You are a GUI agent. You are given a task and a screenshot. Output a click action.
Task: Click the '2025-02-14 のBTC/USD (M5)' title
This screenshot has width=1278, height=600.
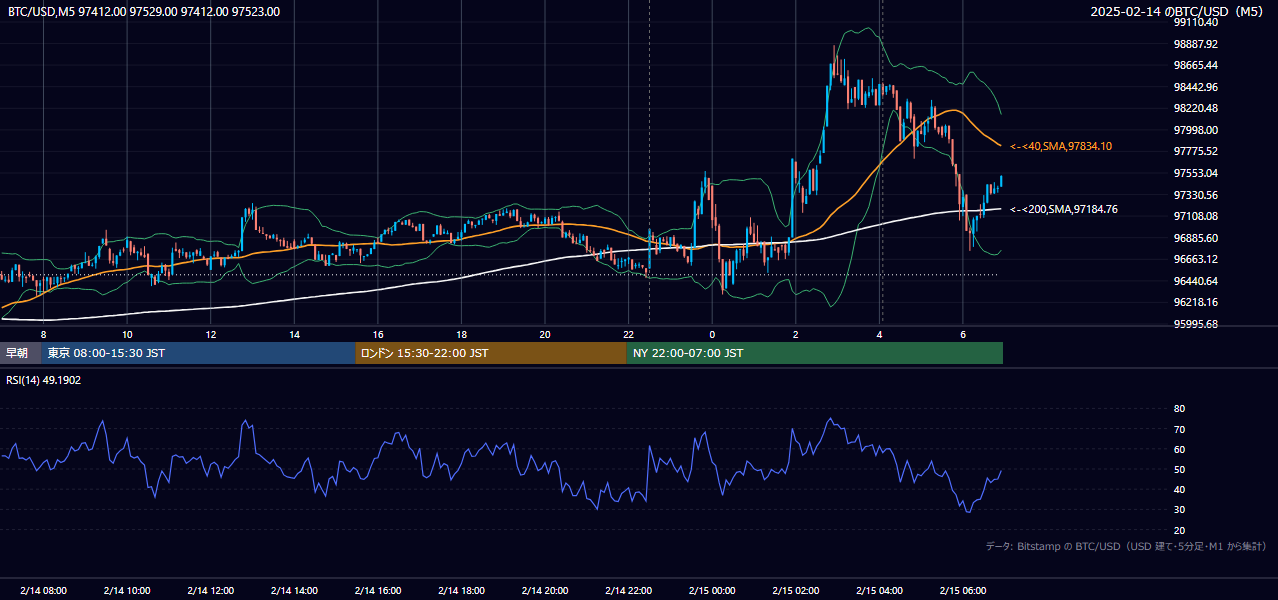[1178, 11]
